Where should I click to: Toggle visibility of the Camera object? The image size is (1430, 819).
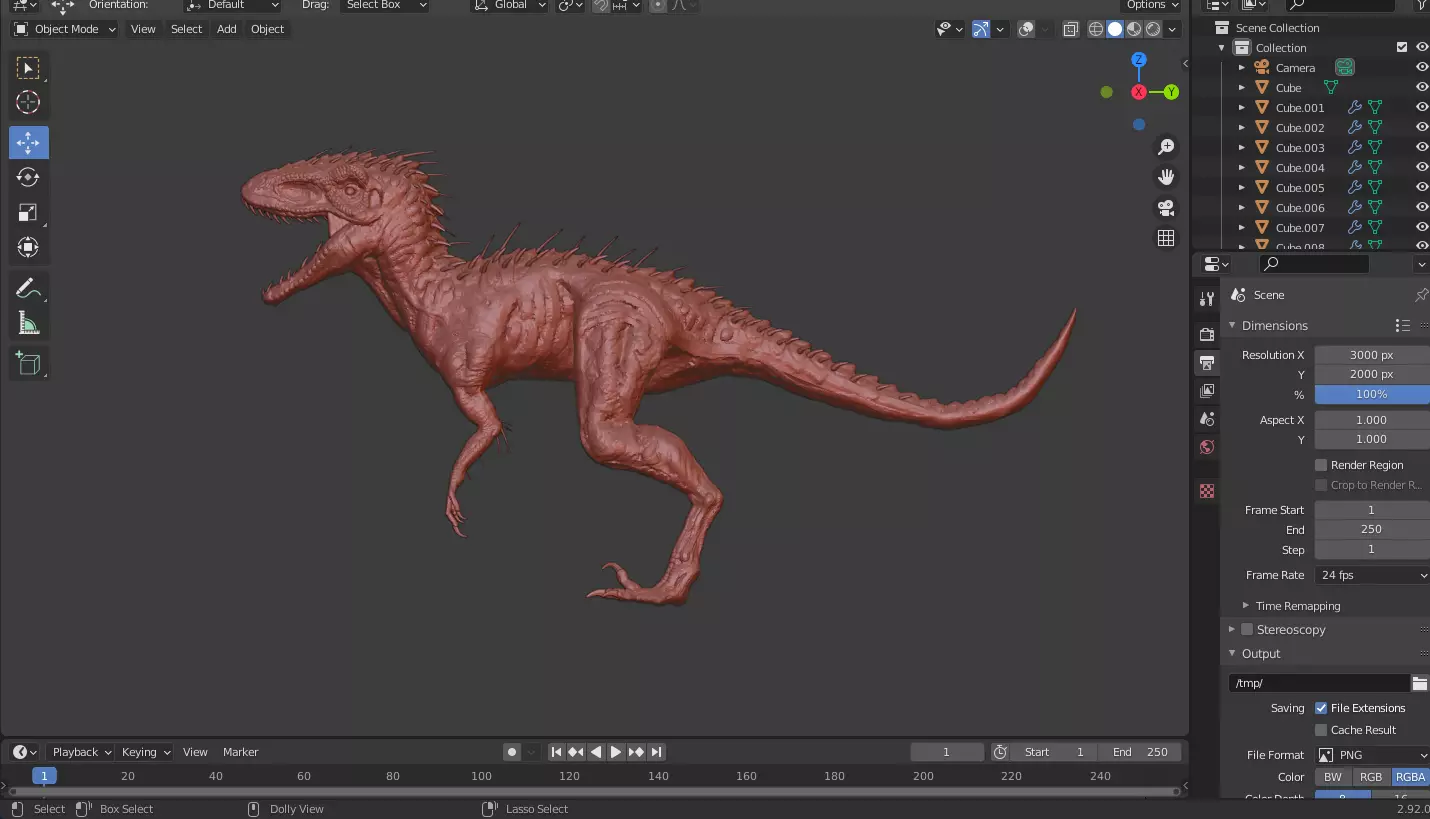click(1421, 68)
